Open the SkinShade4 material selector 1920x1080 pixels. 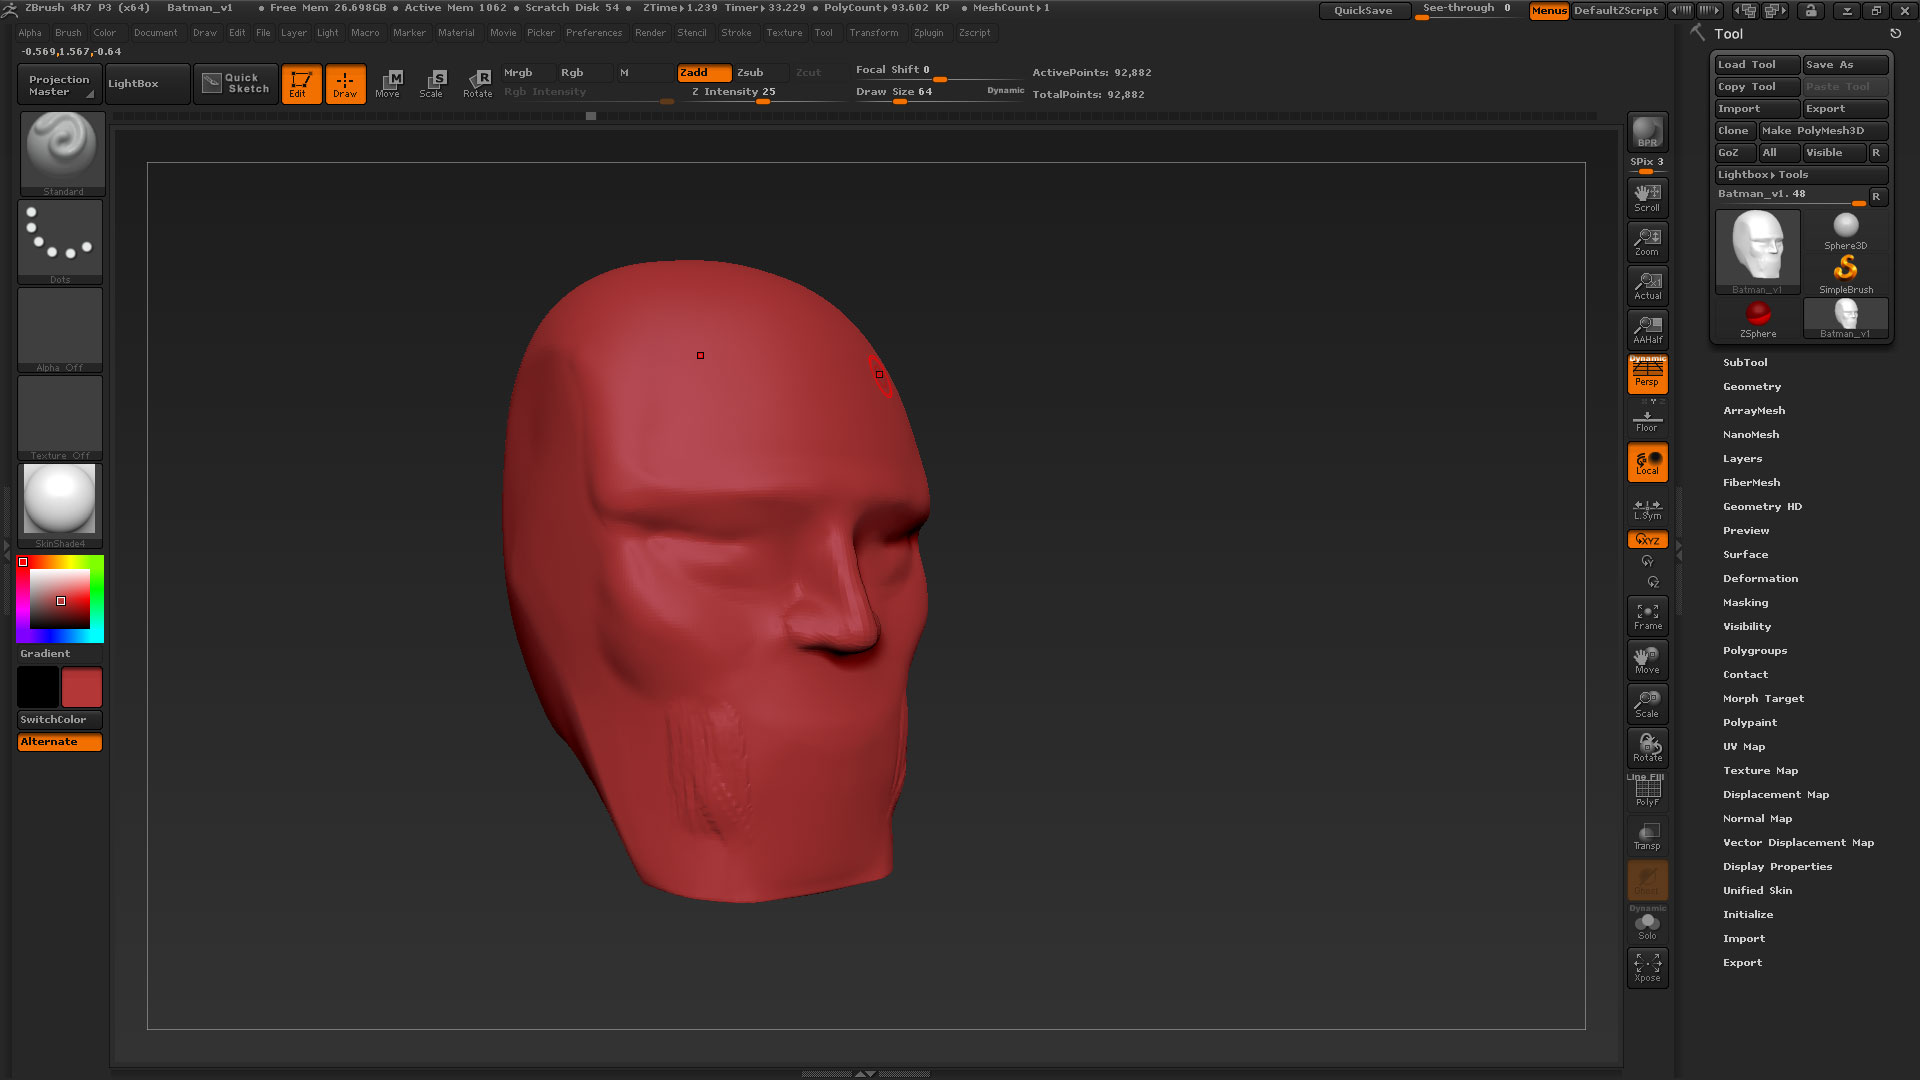click(60, 506)
